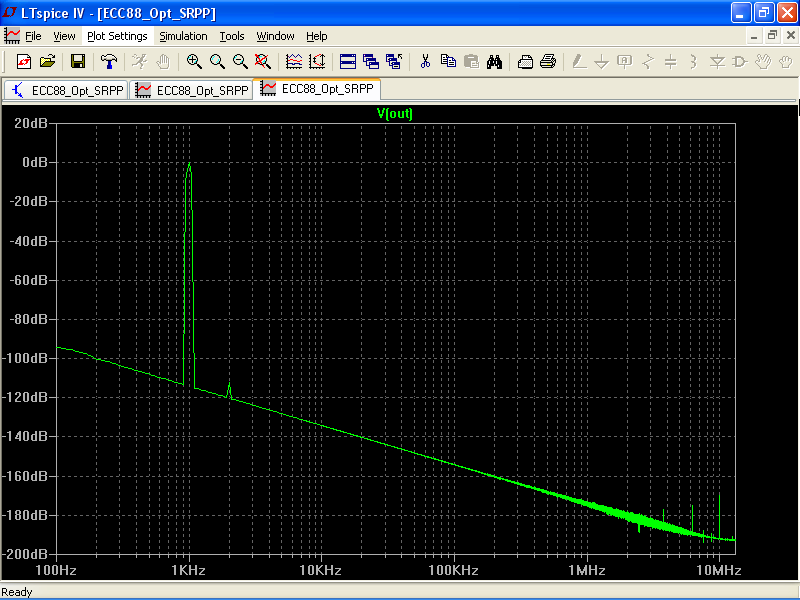The height and width of the screenshot is (600, 800).
Task: Click the 0dB vertical axis label
Action: click(35, 162)
